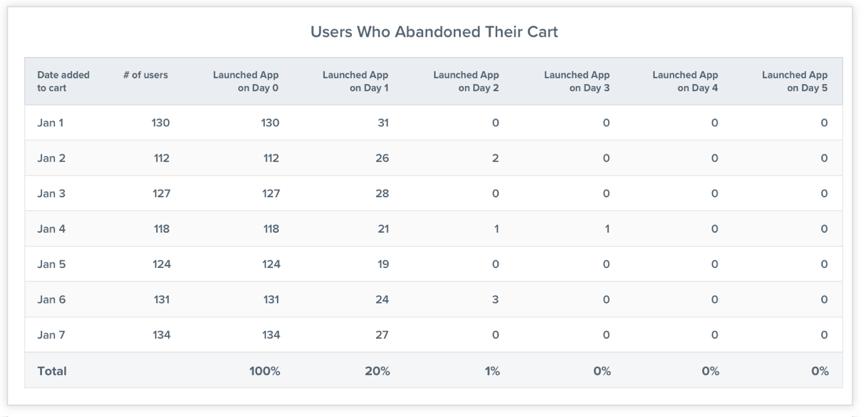Select the 'Launched App on Day 3' header
Screen dimensions: 865x417
(x=576, y=81)
